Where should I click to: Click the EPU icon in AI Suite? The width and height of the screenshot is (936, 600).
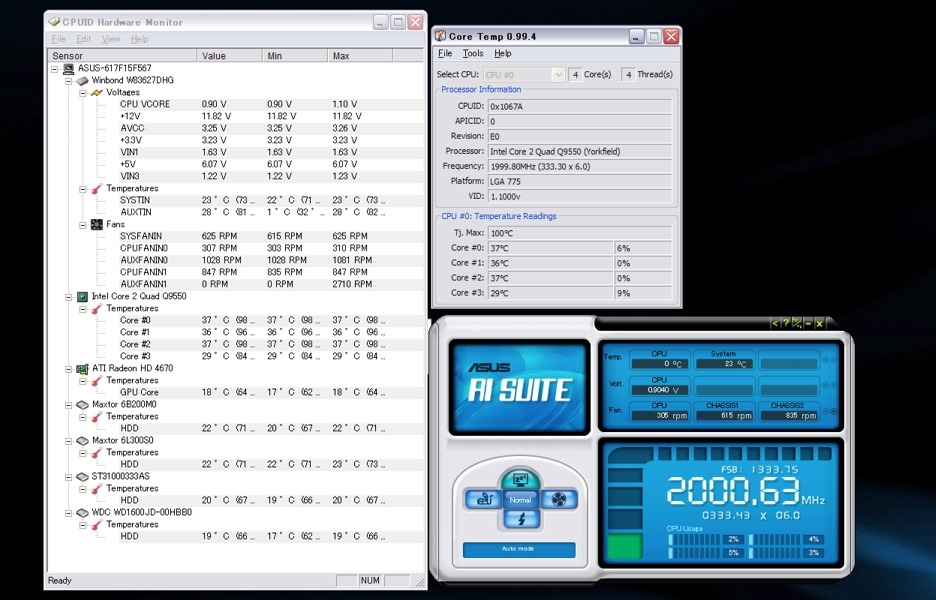point(486,499)
